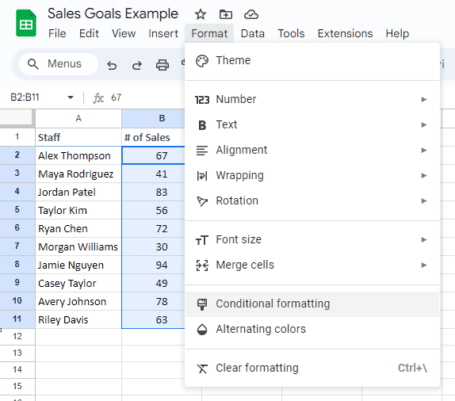Click the Menus search magnifier icon

[33, 64]
